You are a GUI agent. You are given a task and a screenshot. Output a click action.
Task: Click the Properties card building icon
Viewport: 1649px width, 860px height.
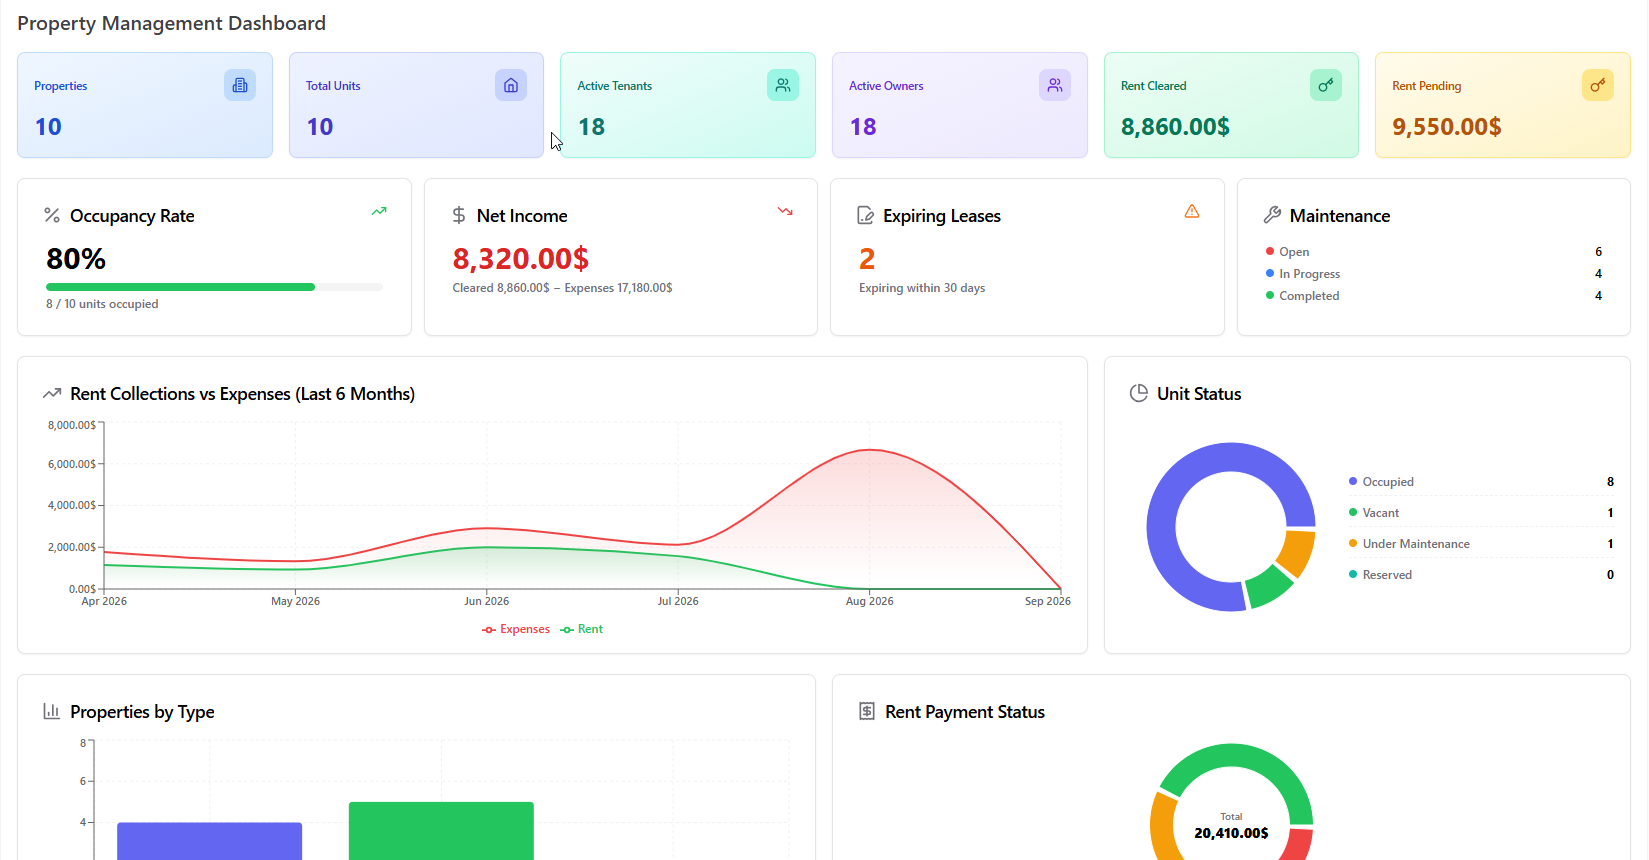click(240, 85)
